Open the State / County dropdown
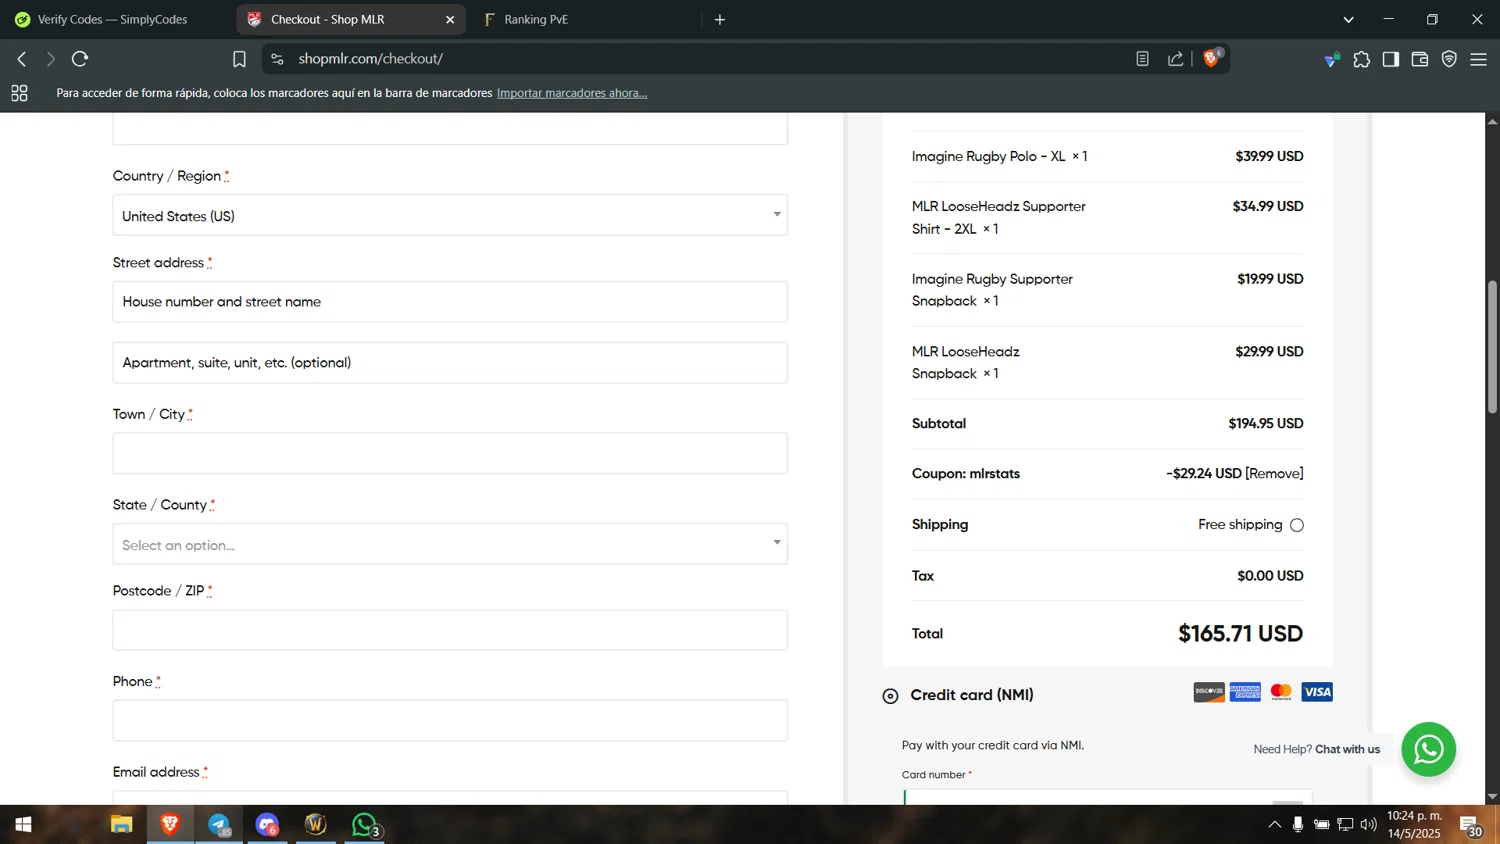This screenshot has width=1500, height=844. tap(450, 544)
